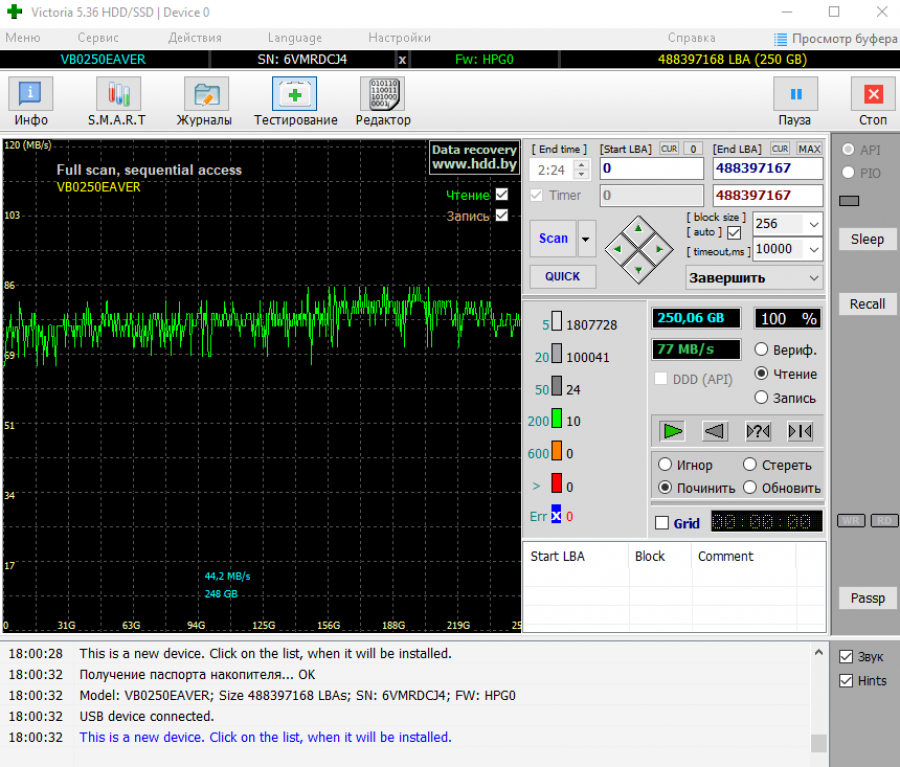Click the Passp button
The image size is (900, 767).
tap(867, 598)
